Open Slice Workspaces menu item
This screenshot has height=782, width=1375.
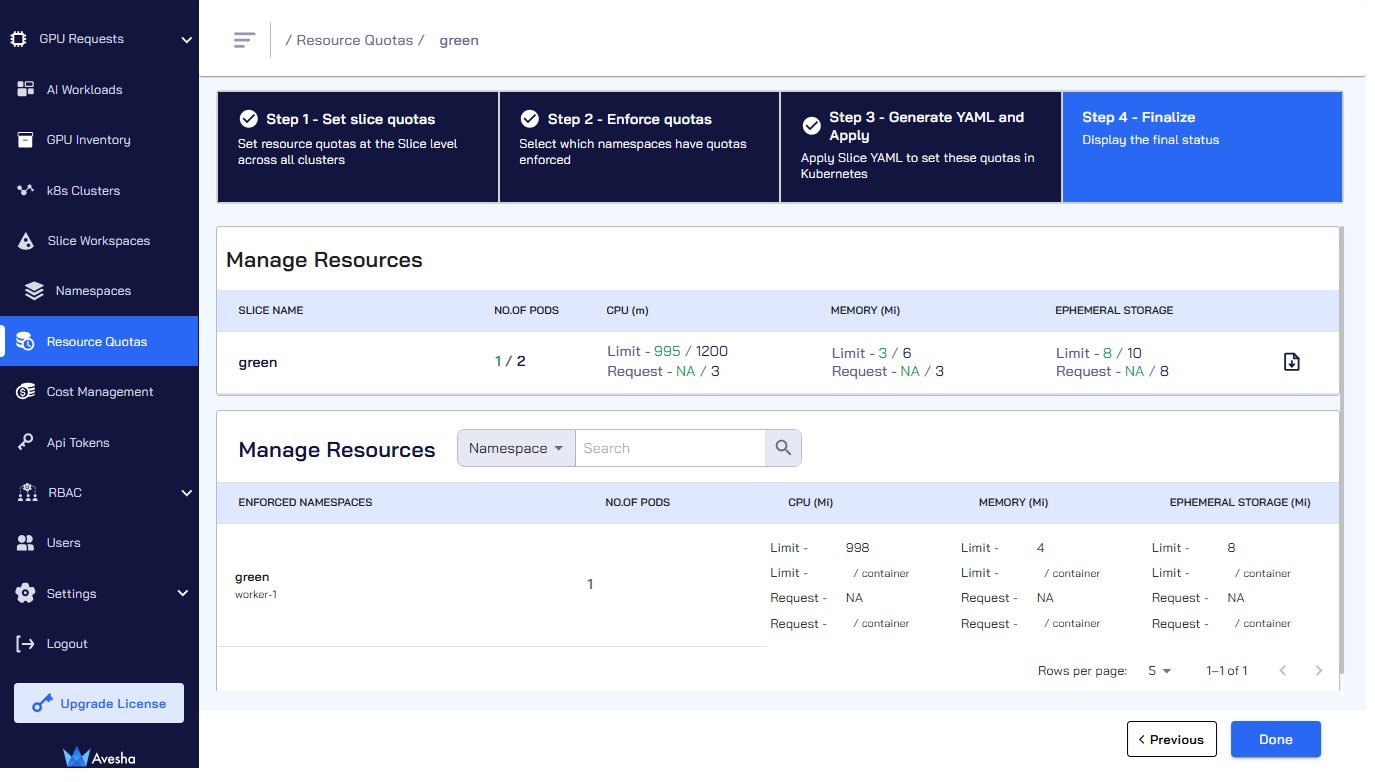coord(99,241)
